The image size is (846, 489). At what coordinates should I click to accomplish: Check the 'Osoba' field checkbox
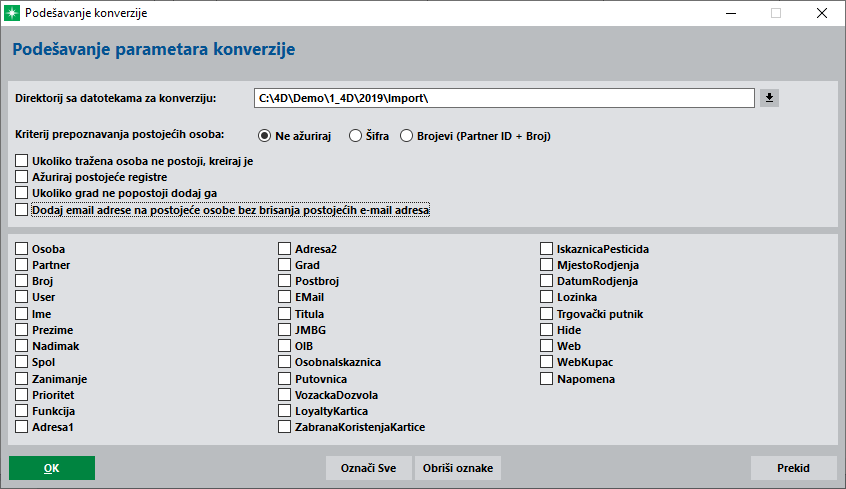(22, 248)
